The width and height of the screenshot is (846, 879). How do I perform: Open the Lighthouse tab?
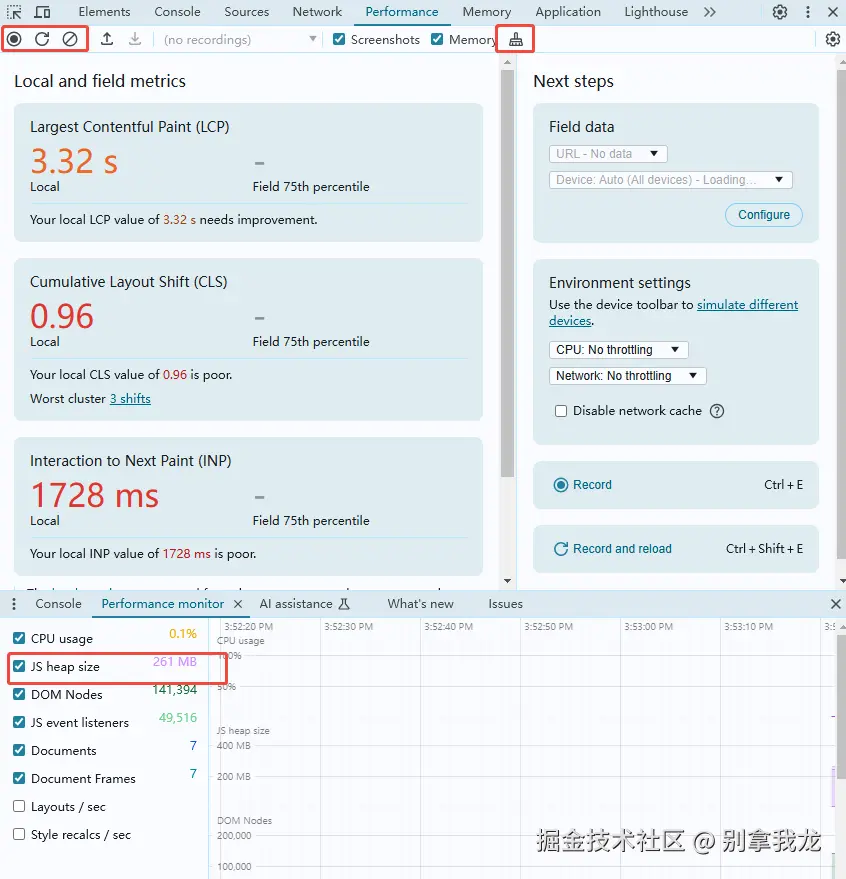[x=656, y=12]
